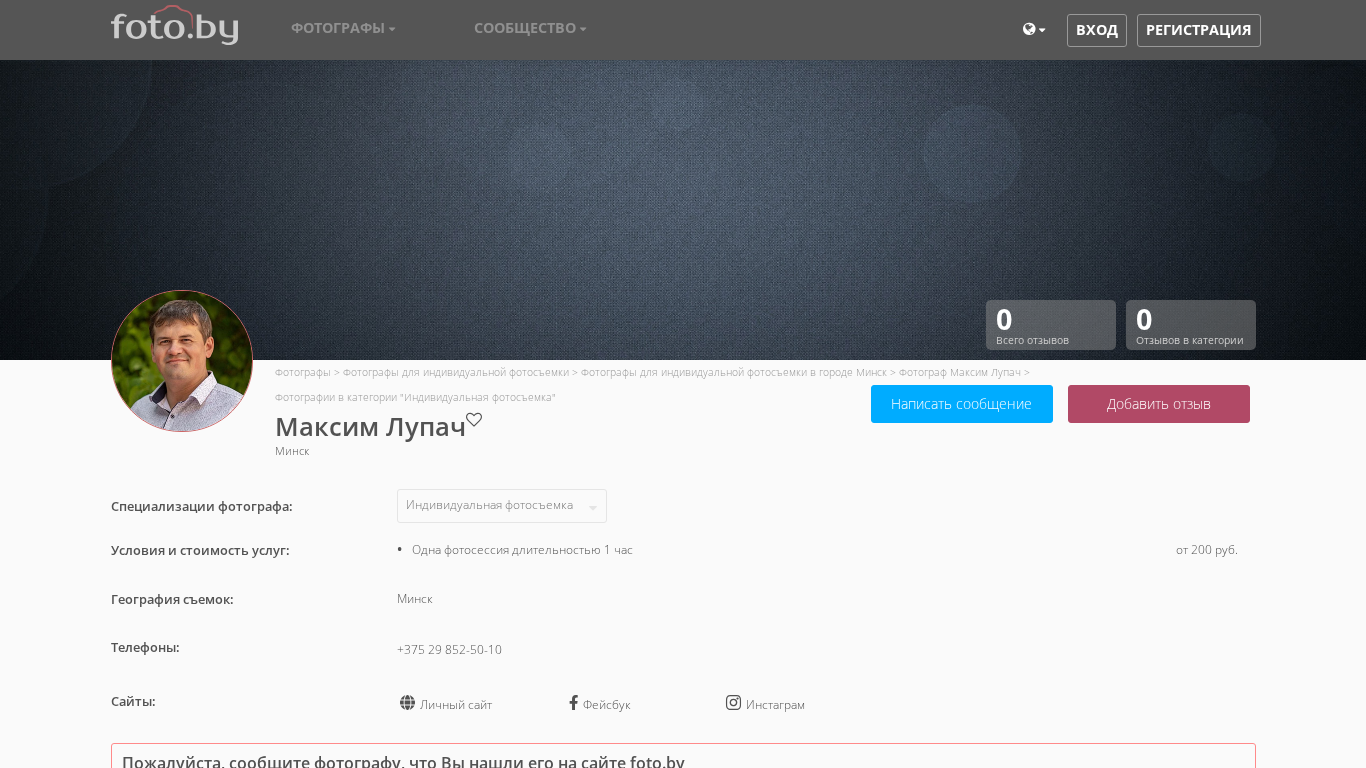
Task: Open the globe language selector
Action: pyautogui.click(x=1033, y=30)
